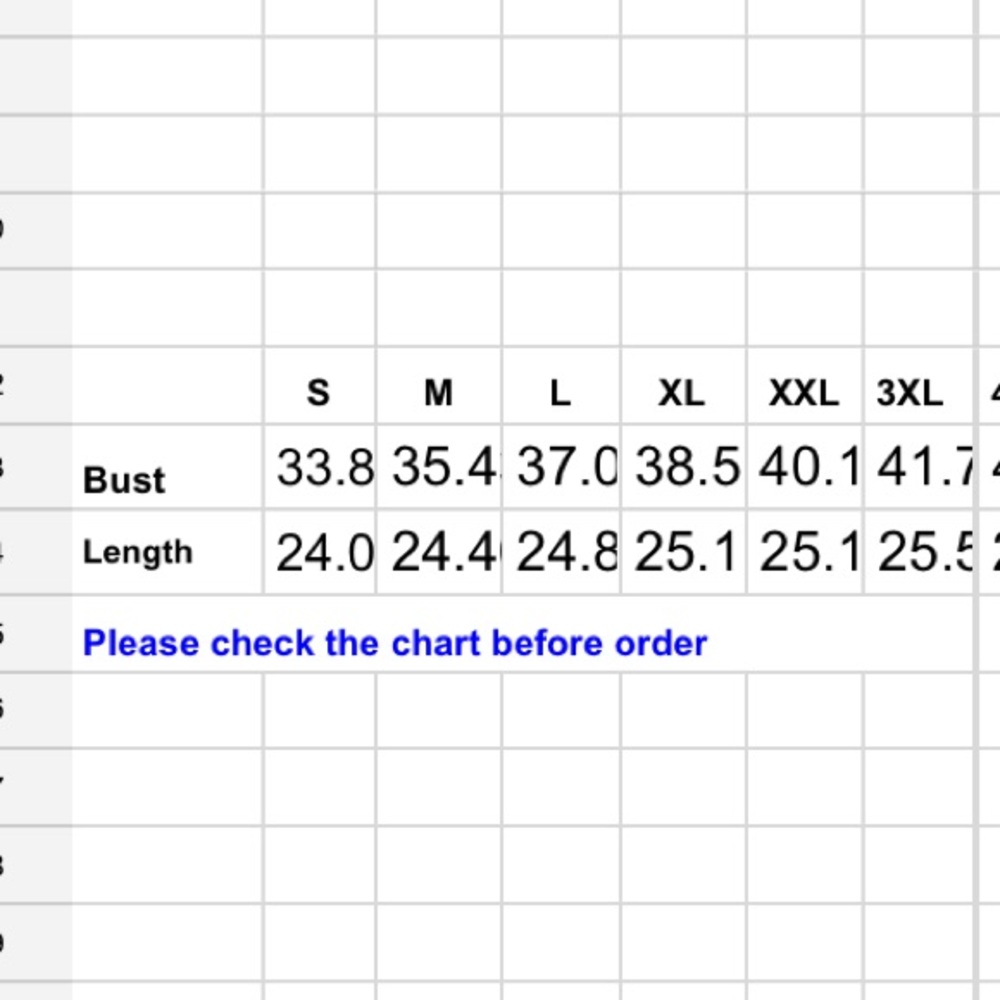The height and width of the screenshot is (1000, 1000).
Task: Select the XXL size header cell
Action: coord(805,386)
